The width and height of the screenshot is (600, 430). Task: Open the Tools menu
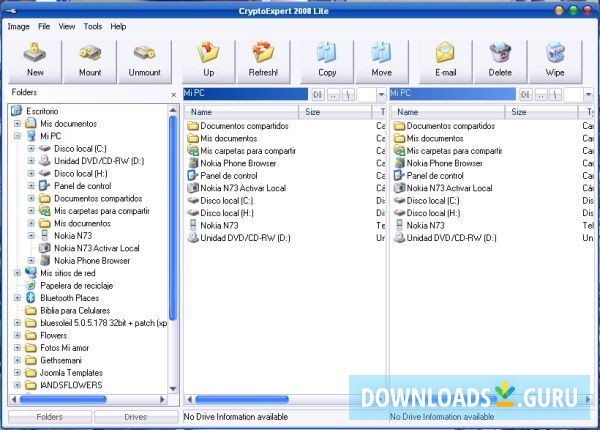click(x=93, y=26)
